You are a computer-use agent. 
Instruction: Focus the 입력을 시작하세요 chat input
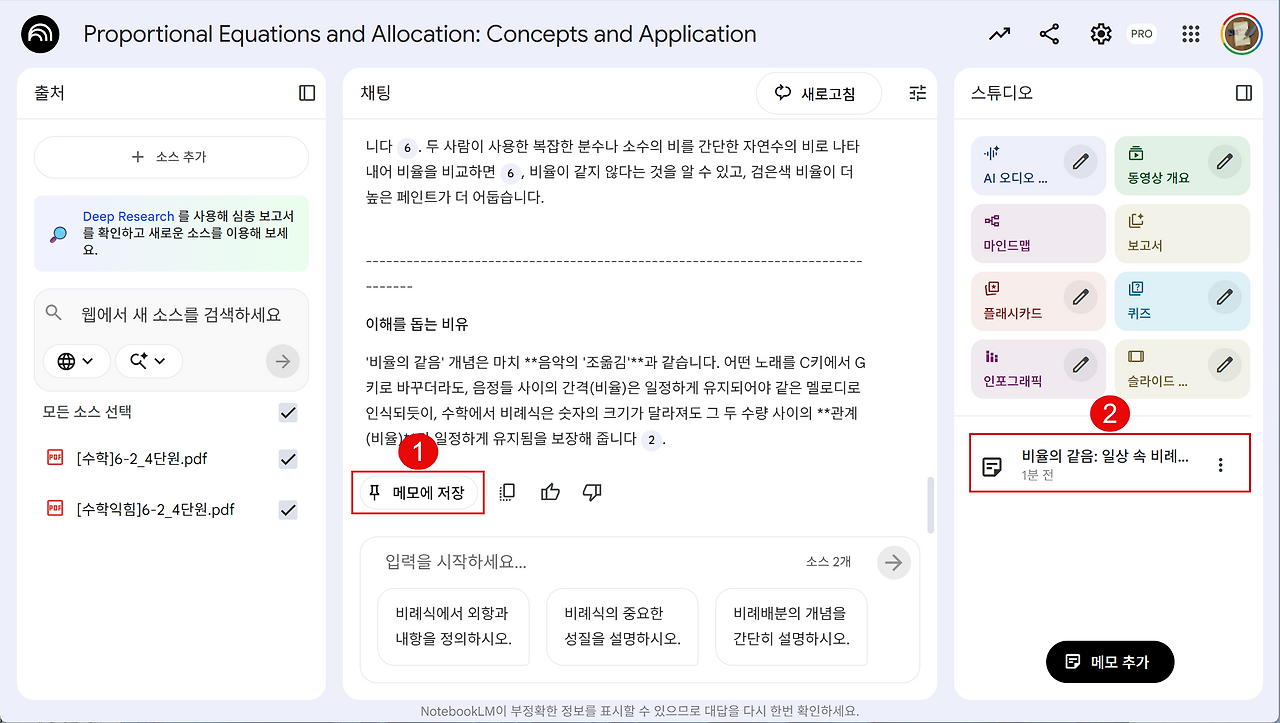tap(590, 562)
